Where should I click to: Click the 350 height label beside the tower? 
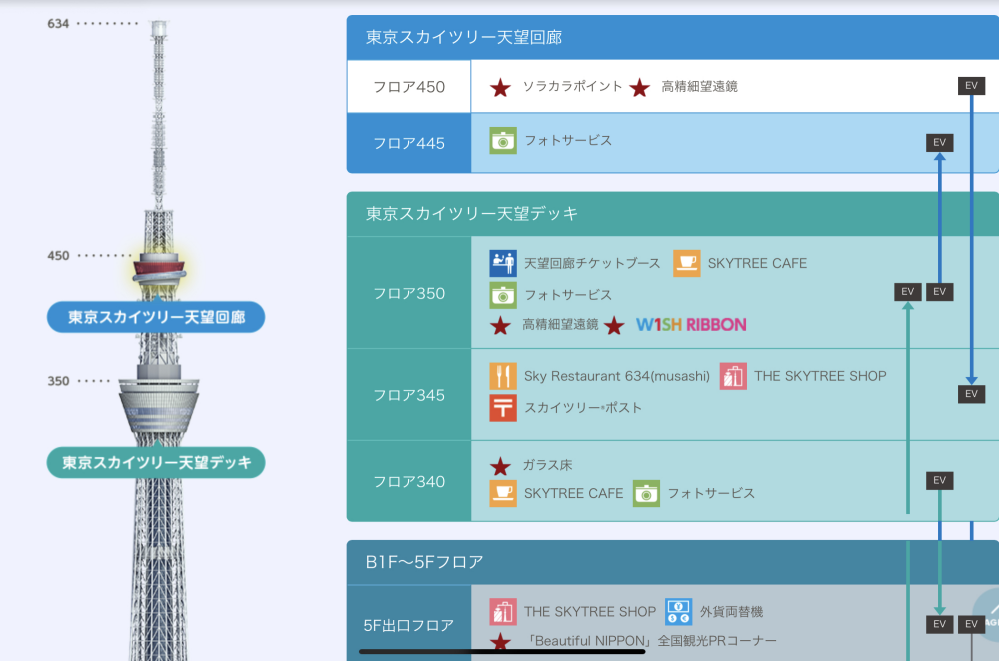coord(58,381)
